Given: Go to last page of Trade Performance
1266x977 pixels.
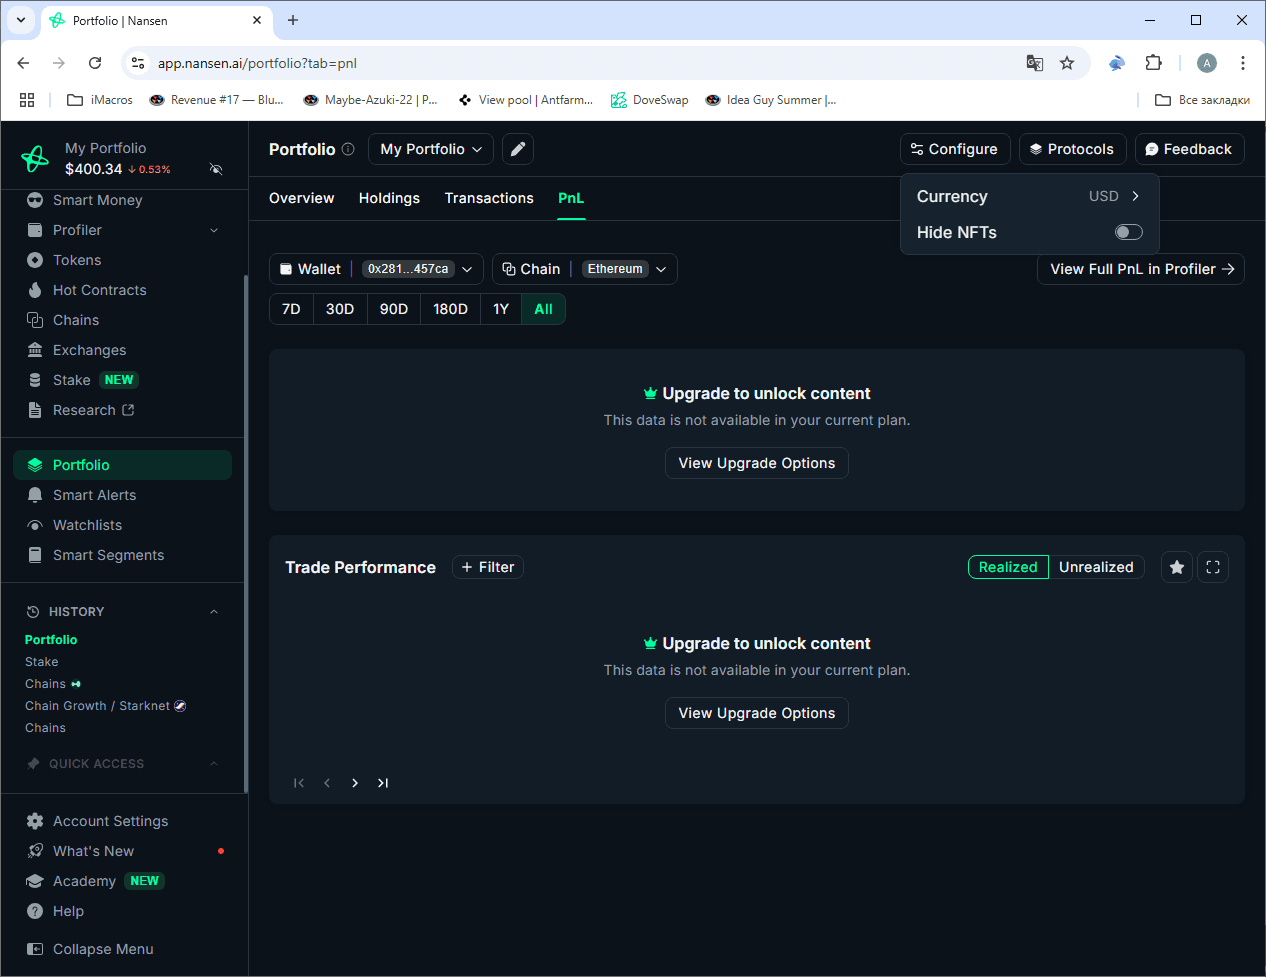Looking at the screenshot, I should pos(383,783).
